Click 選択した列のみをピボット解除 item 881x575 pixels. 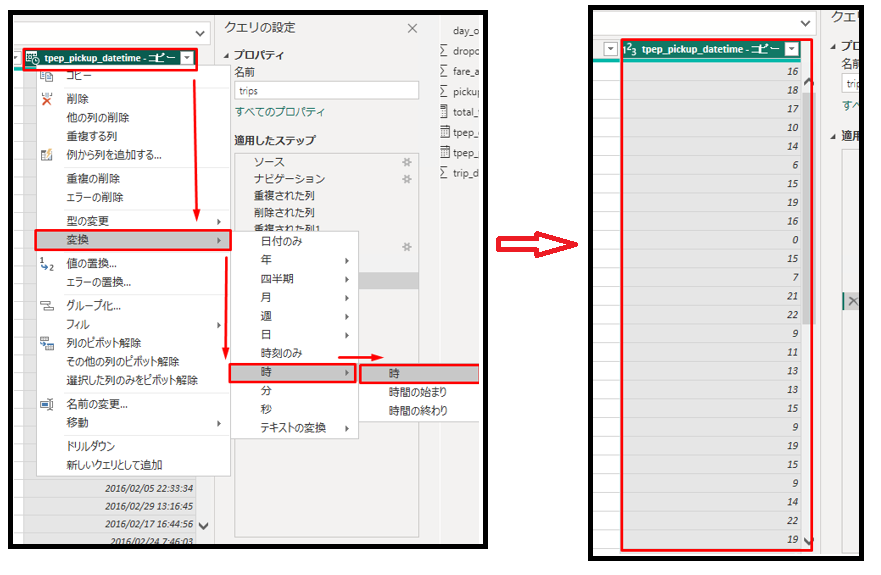tap(132, 381)
